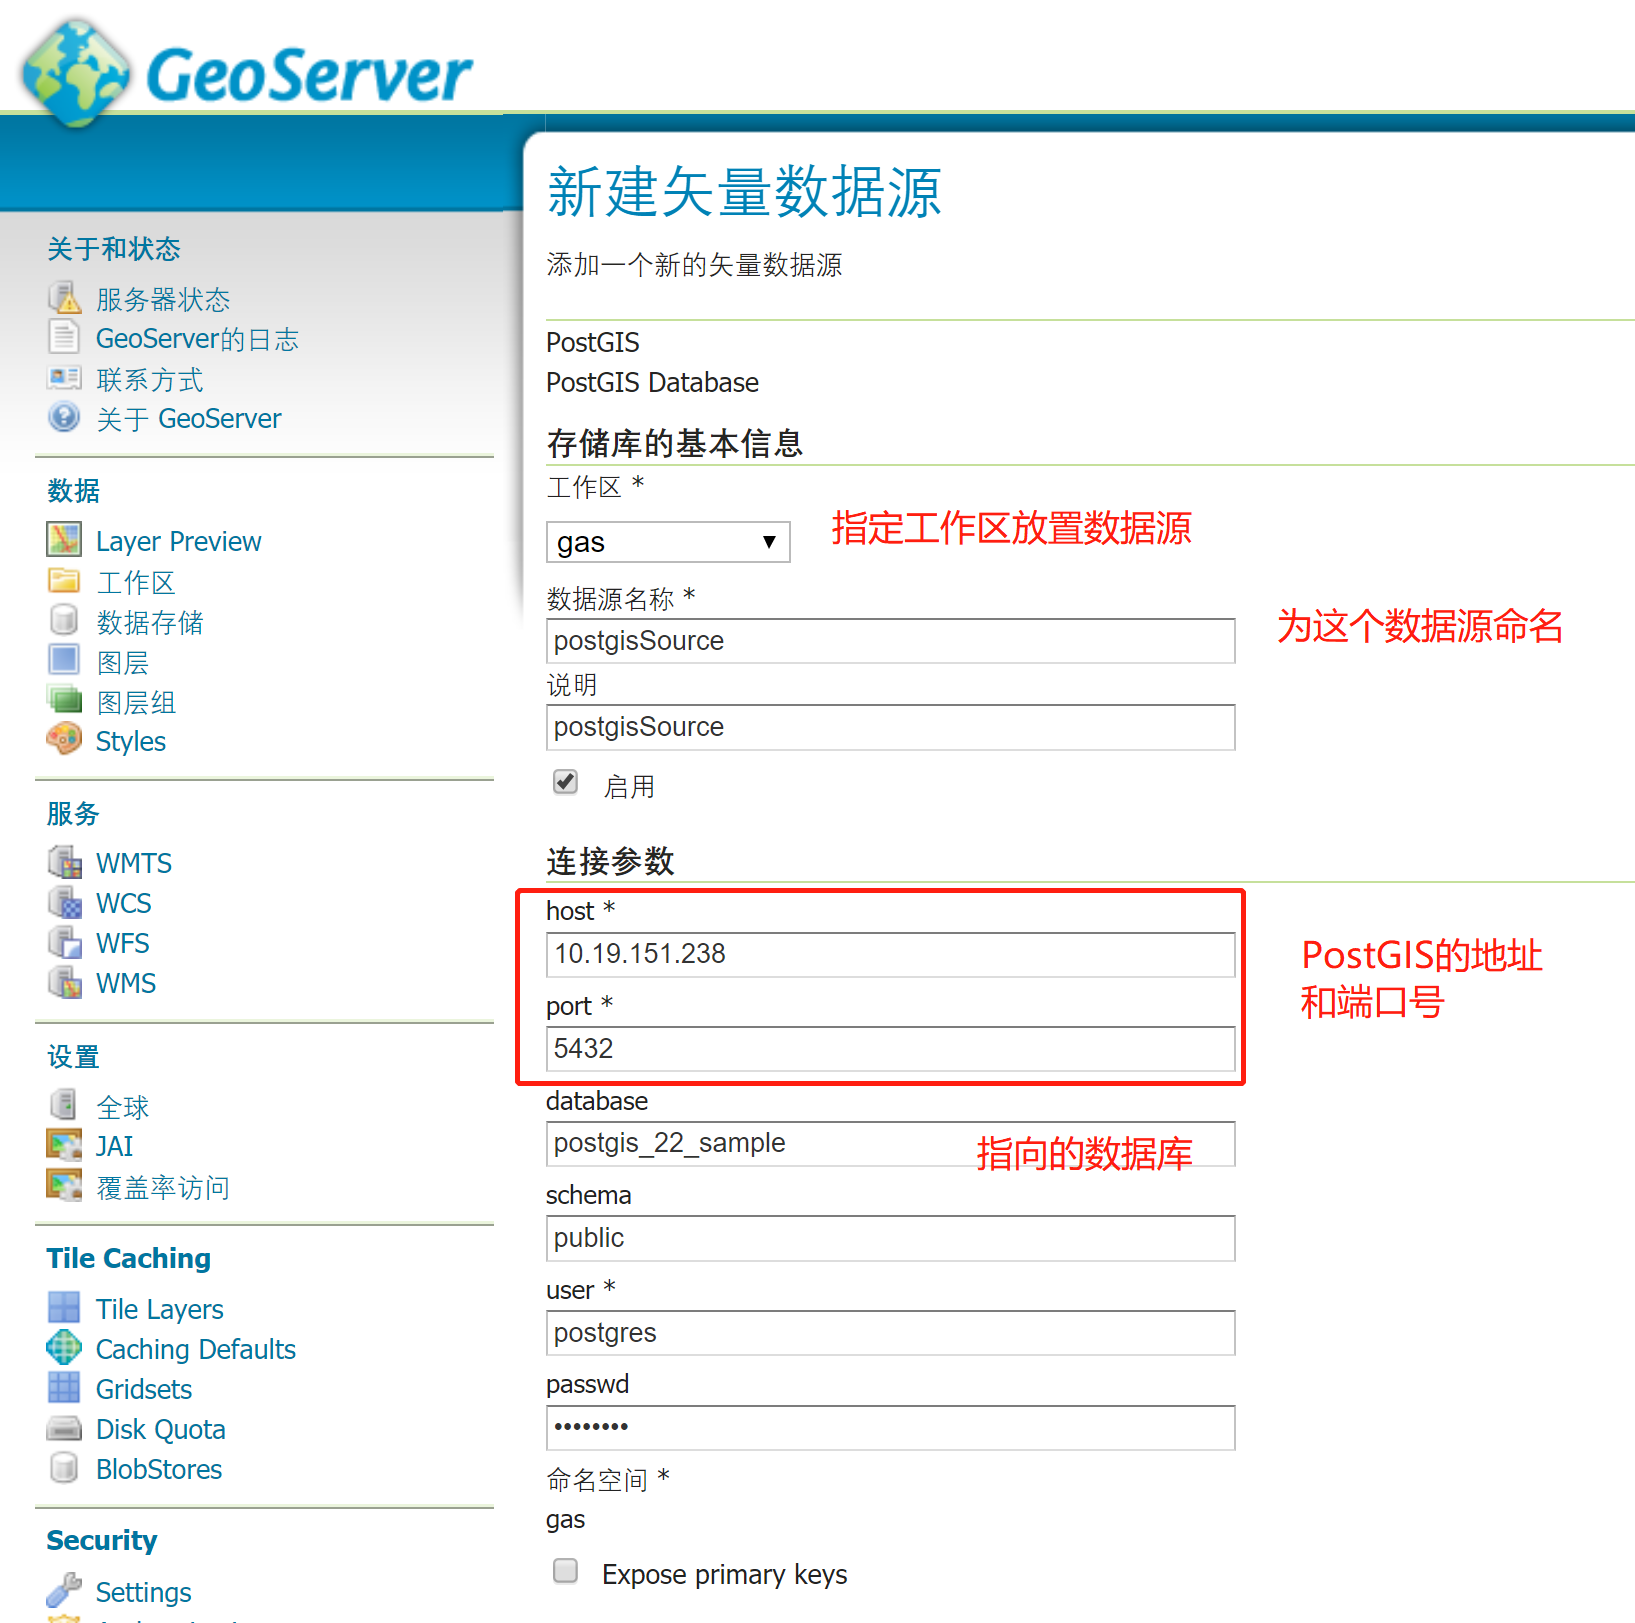Click the database input field
The width and height of the screenshot is (1635, 1623).
891,1144
